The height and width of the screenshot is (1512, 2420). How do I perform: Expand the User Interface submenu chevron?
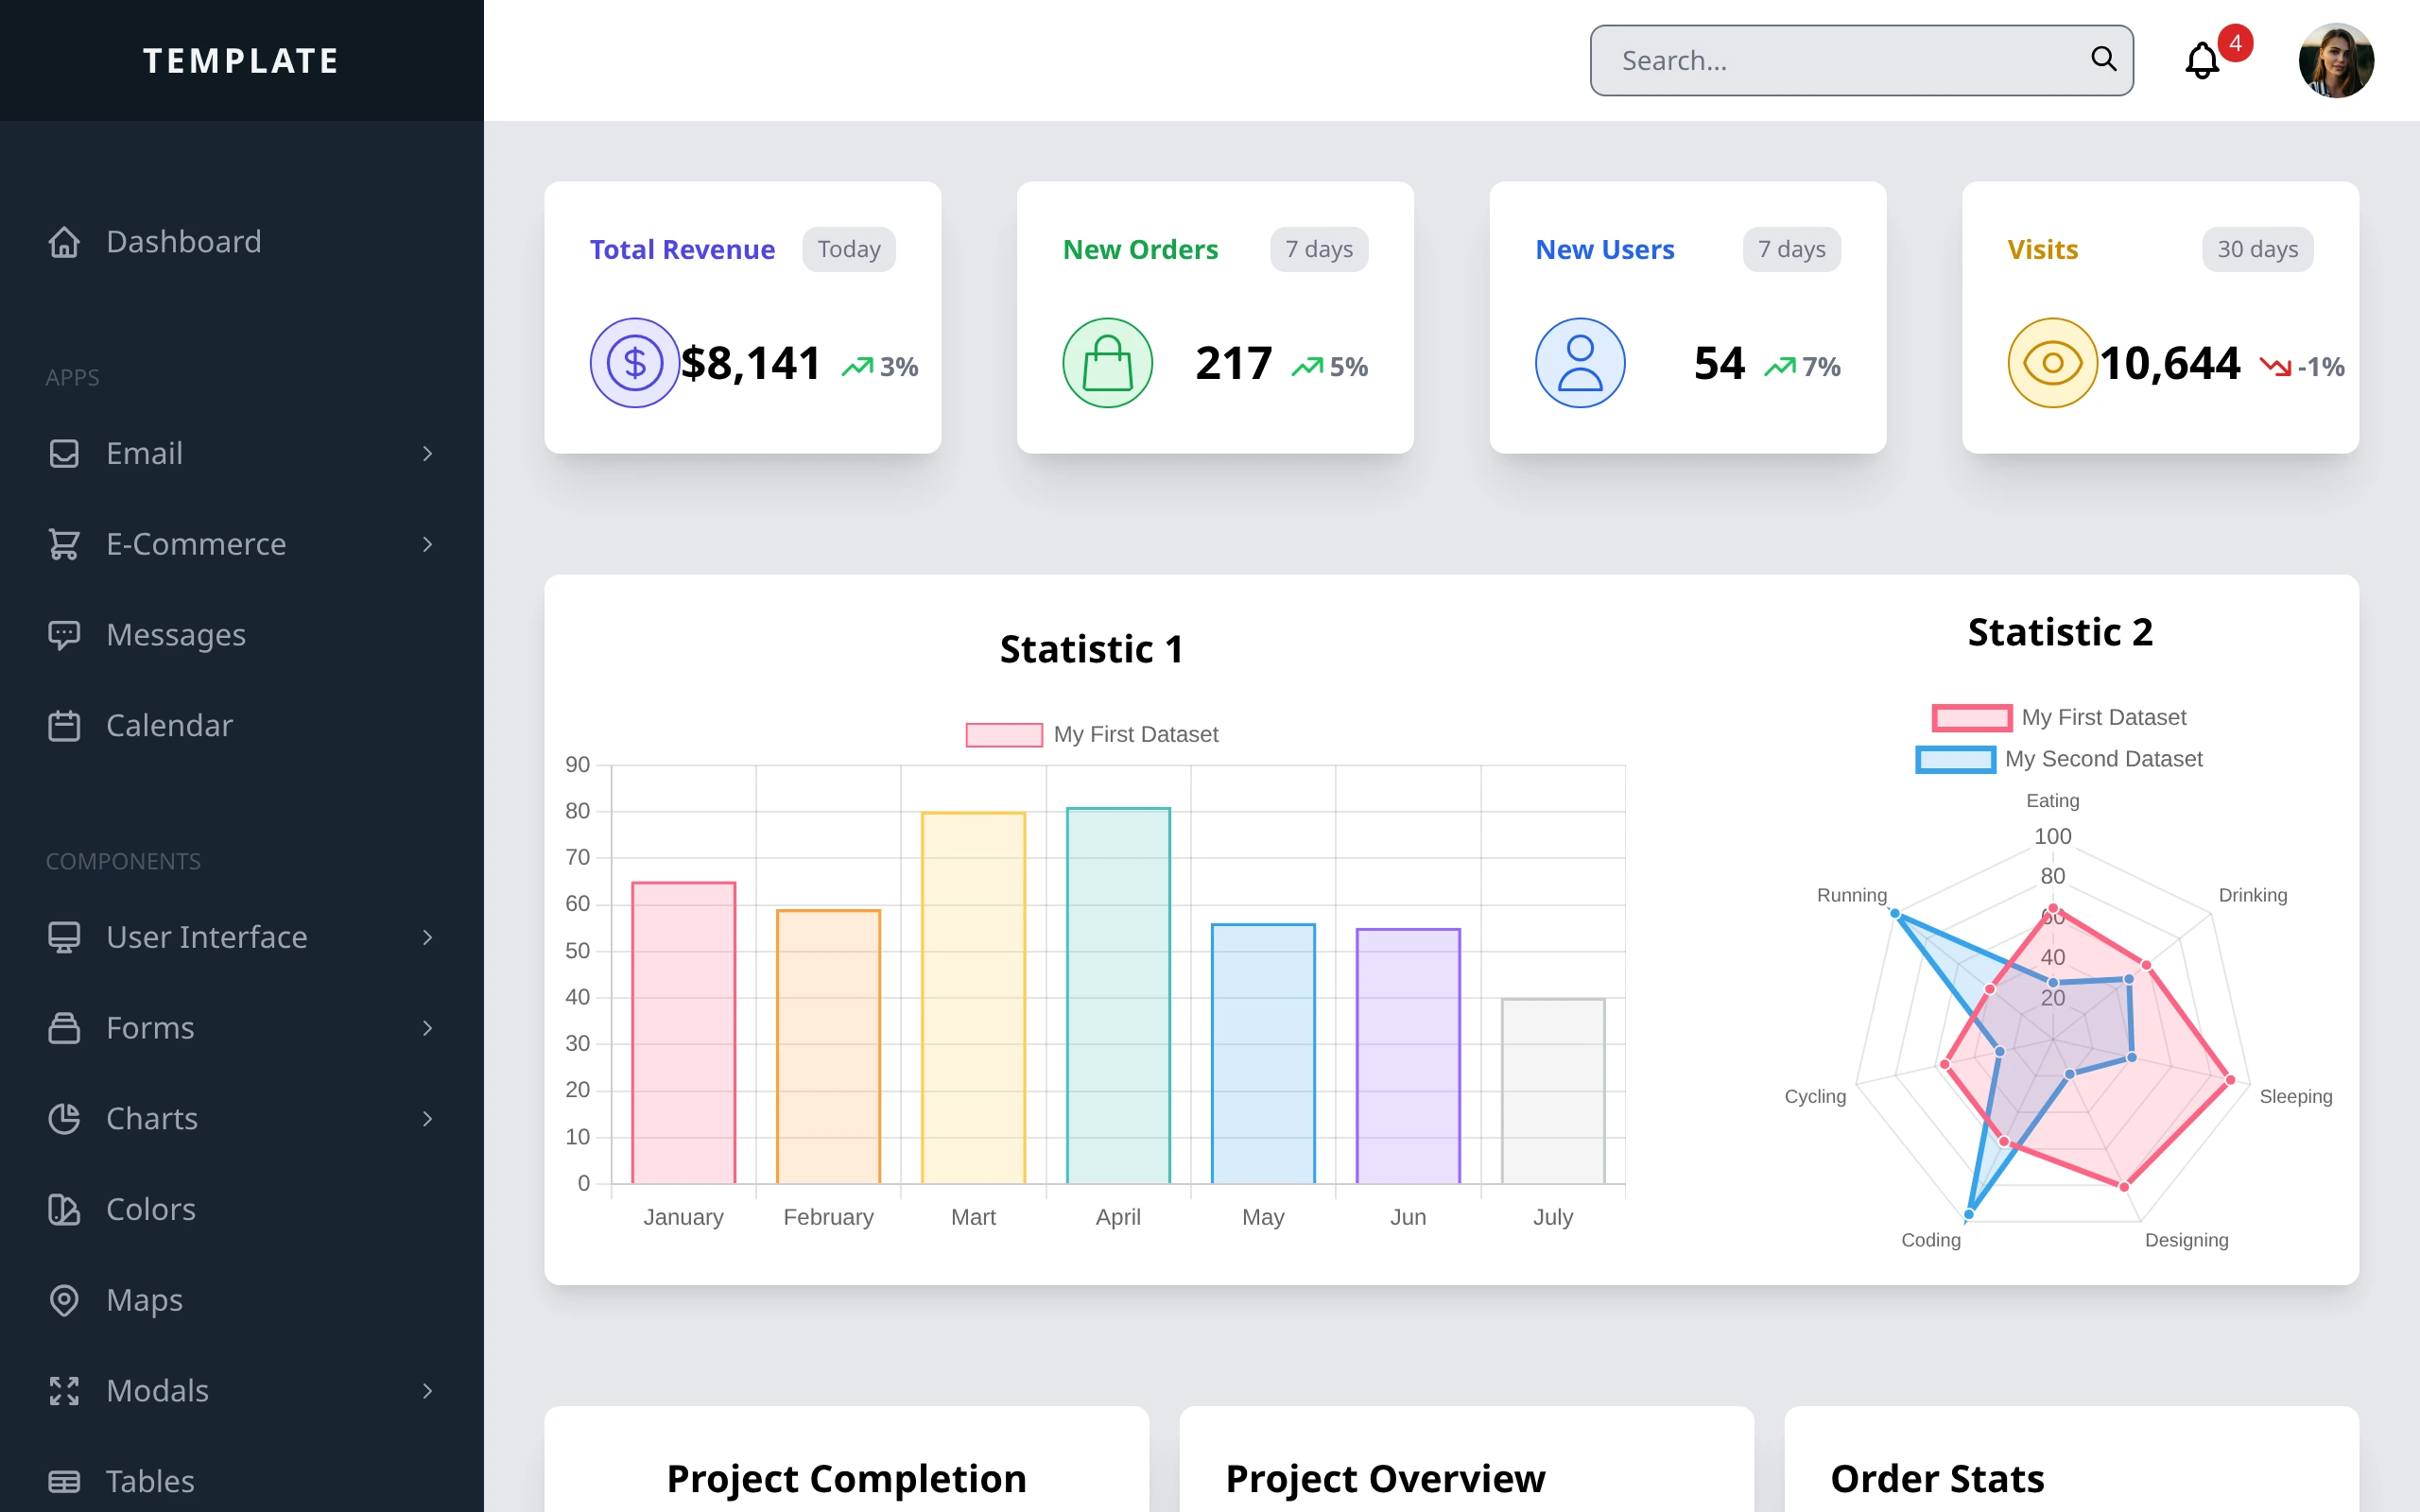pos(428,937)
